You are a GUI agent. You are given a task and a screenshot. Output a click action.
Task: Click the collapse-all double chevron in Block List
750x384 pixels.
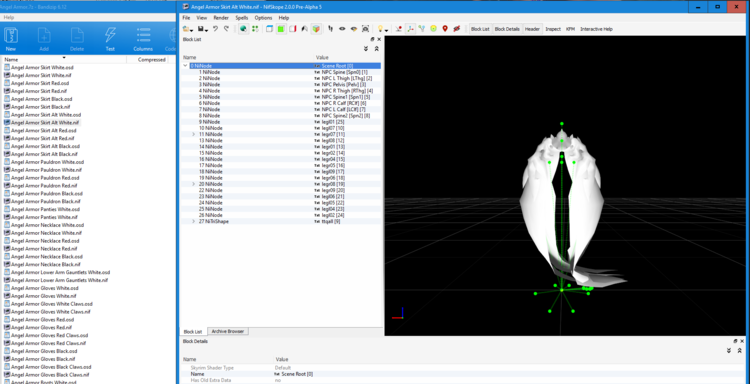(x=376, y=49)
